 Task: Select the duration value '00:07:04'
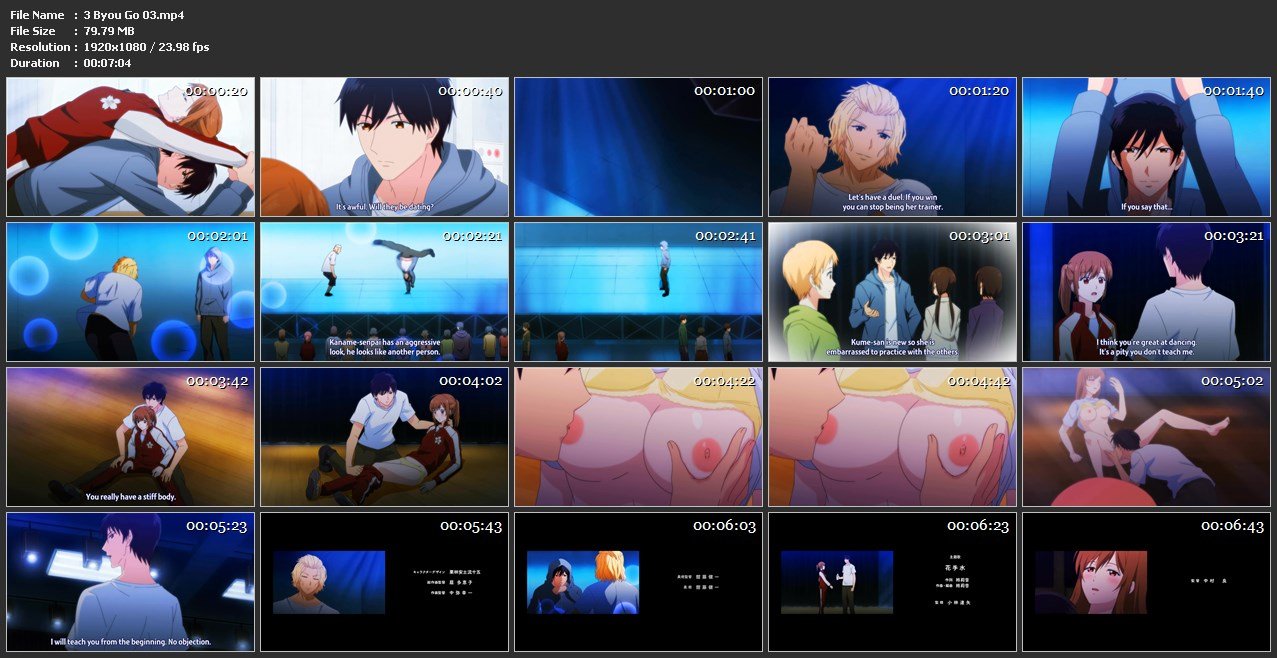(107, 63)
